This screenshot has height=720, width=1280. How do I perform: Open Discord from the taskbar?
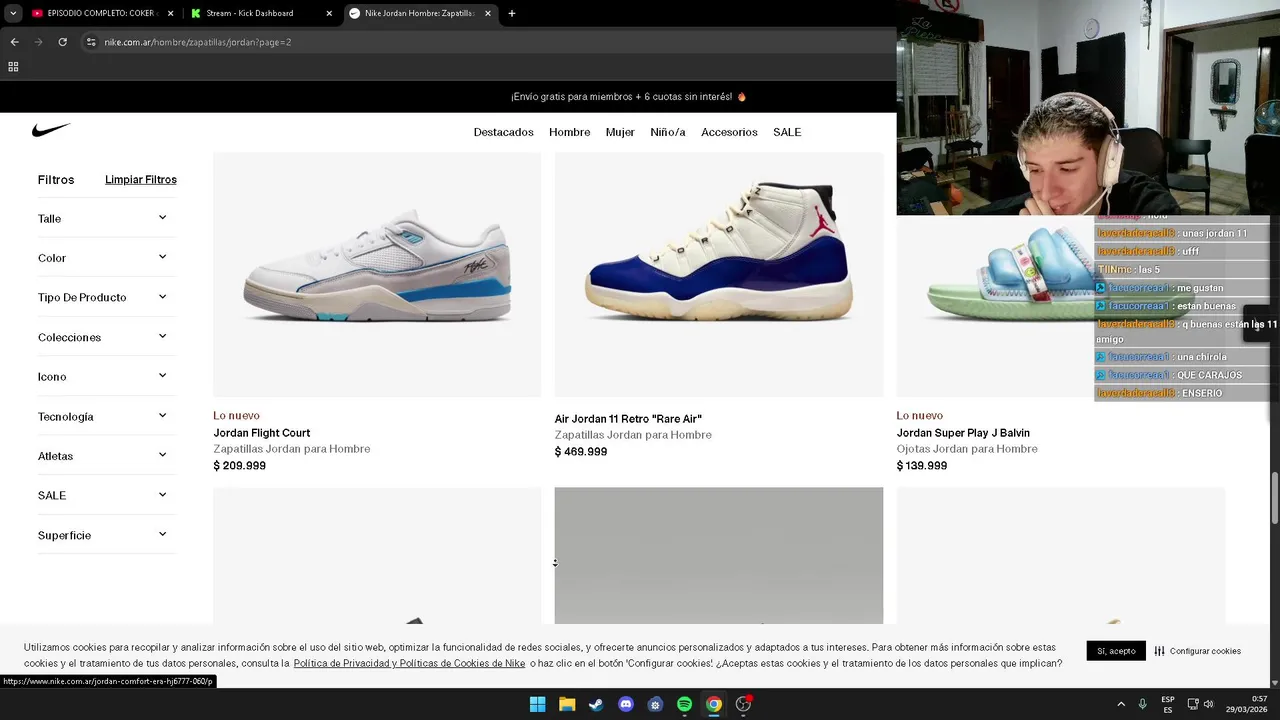(626, 704)
